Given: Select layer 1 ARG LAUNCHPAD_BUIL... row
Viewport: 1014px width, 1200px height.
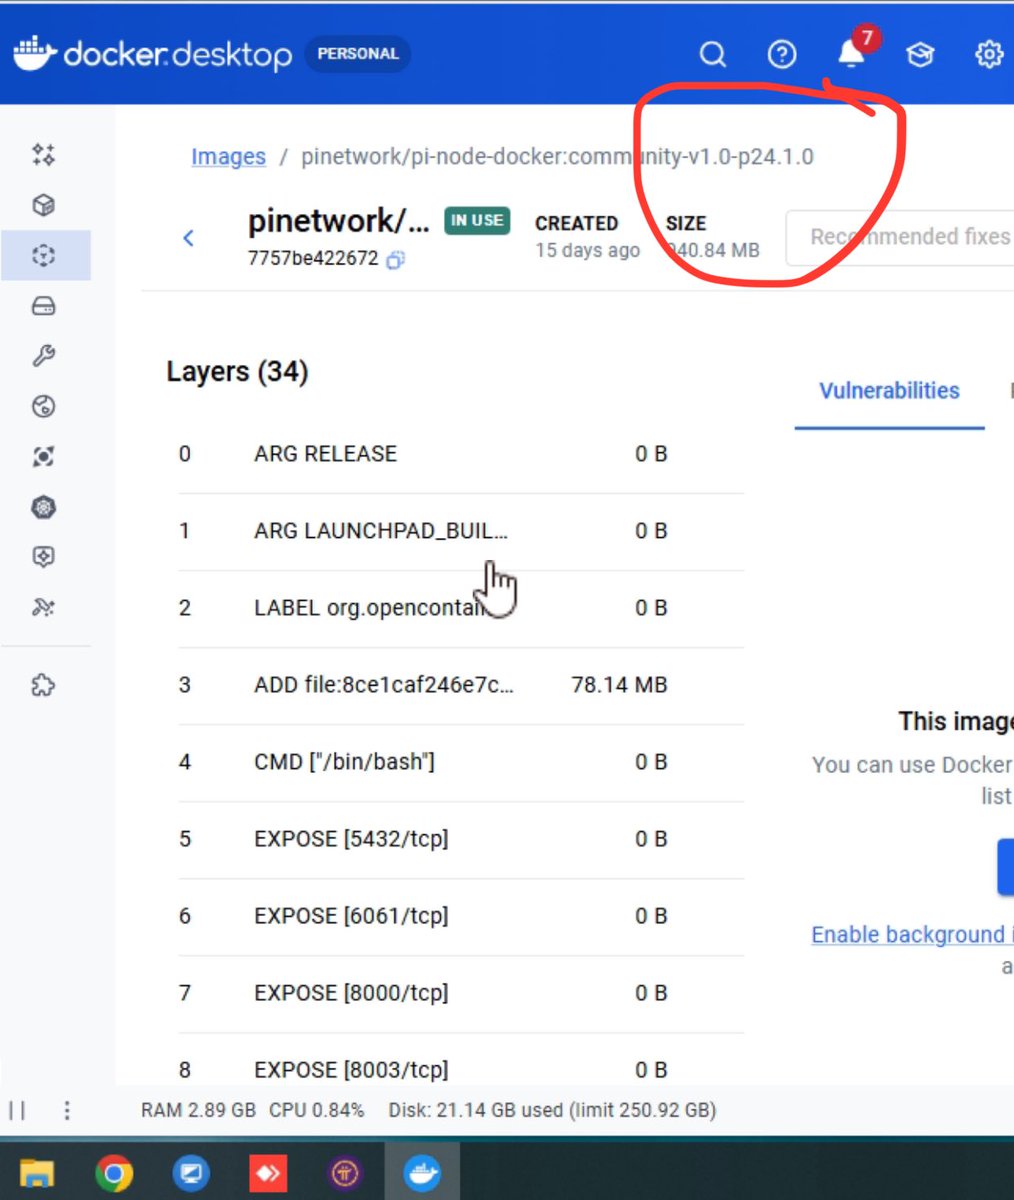Looking at the screenshot, I should pyautogui.click(x=461, y=531).
